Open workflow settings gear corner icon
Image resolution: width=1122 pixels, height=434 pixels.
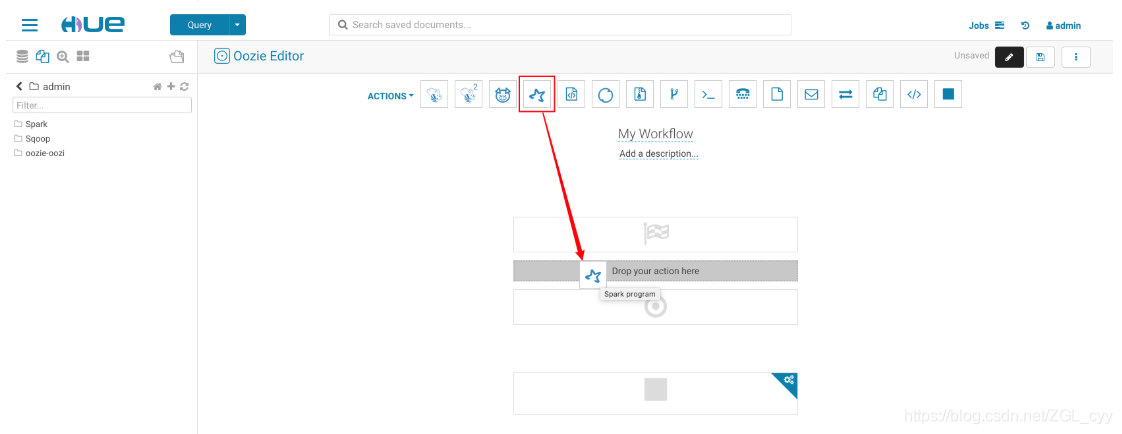tap(789, 380)
